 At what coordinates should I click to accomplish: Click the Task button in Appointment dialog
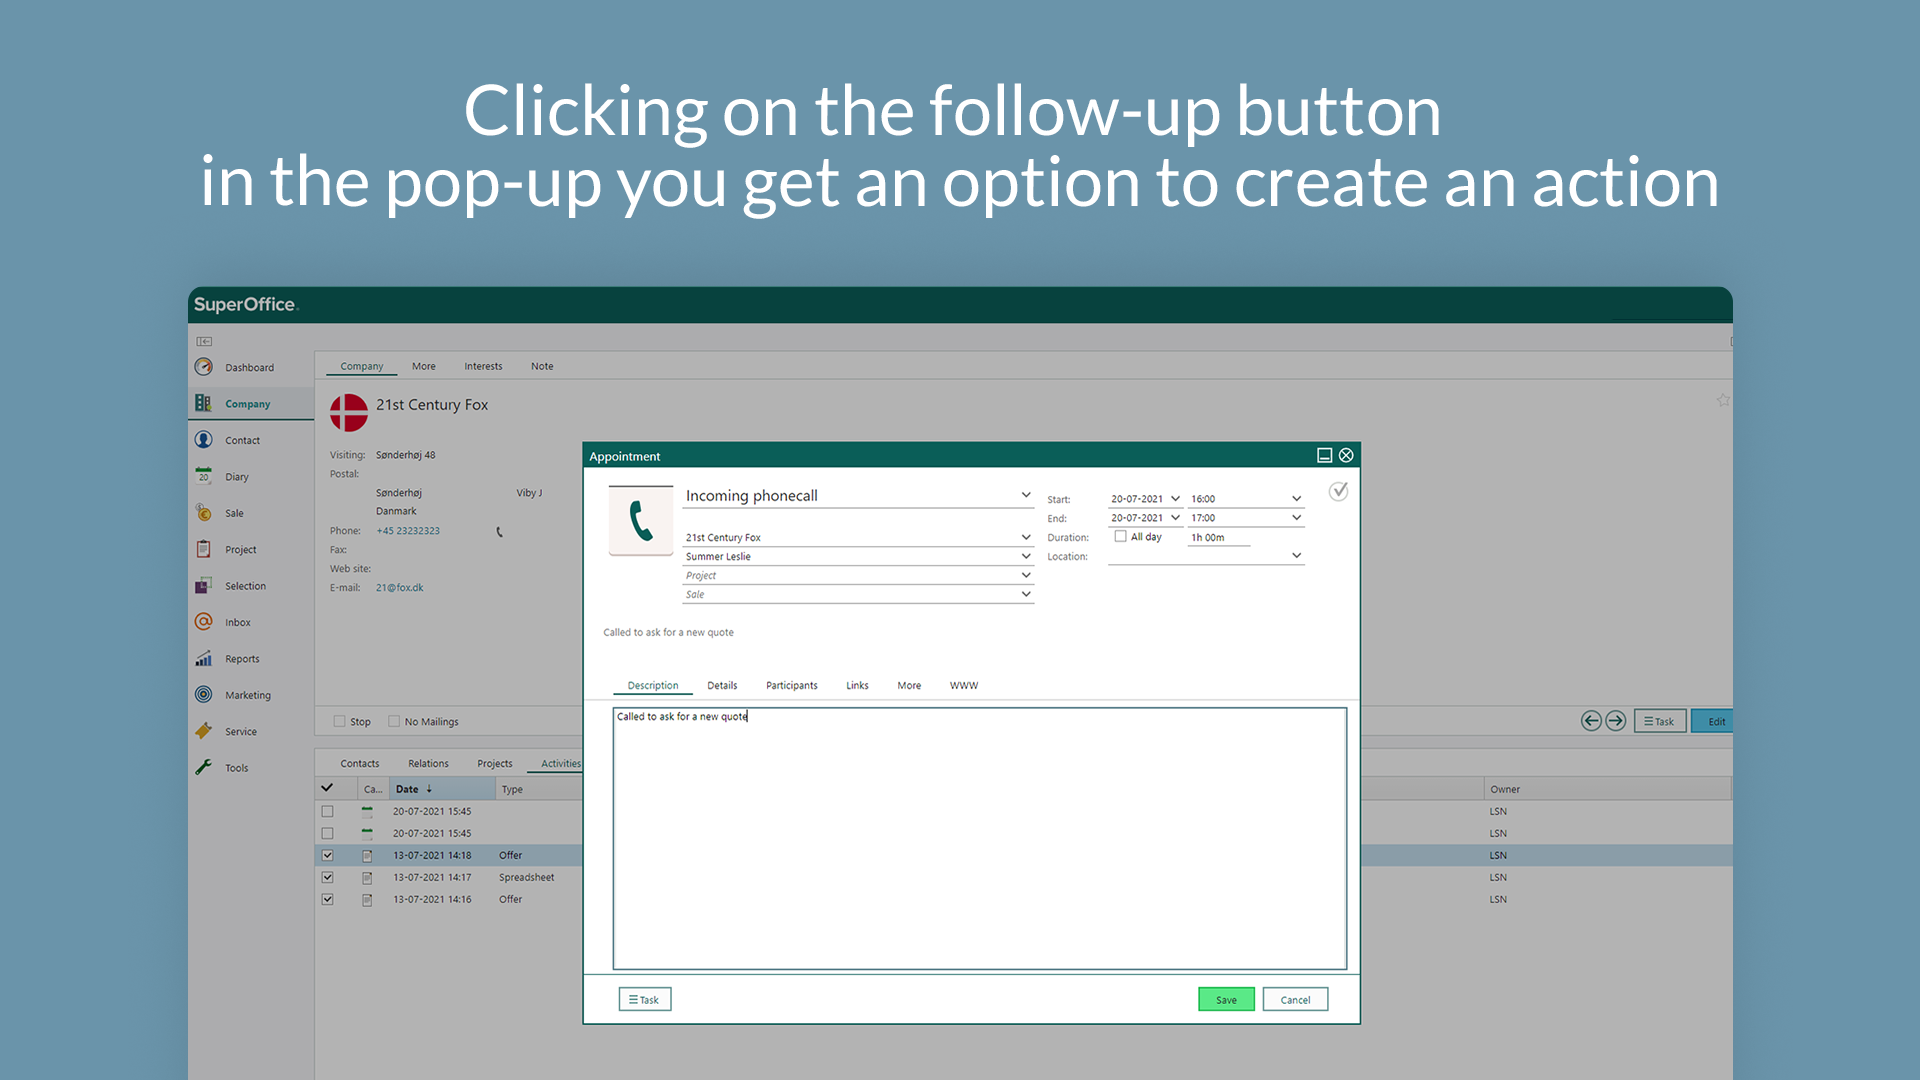coord(645,999)
